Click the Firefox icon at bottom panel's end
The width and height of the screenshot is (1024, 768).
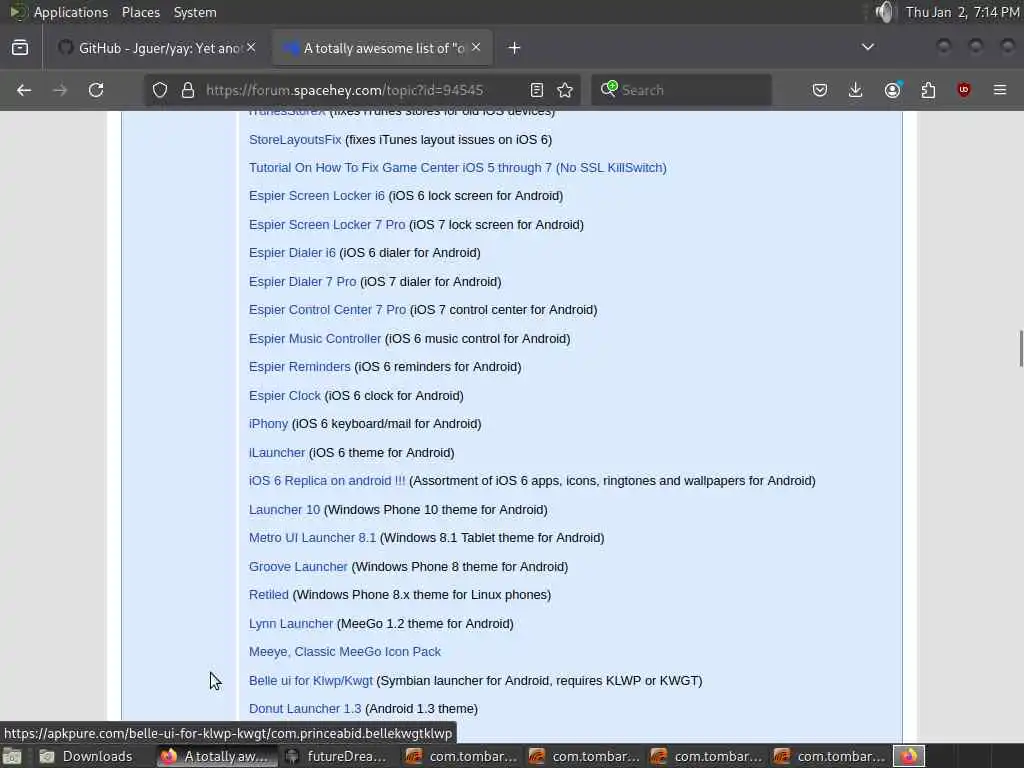tap(909, 756)
